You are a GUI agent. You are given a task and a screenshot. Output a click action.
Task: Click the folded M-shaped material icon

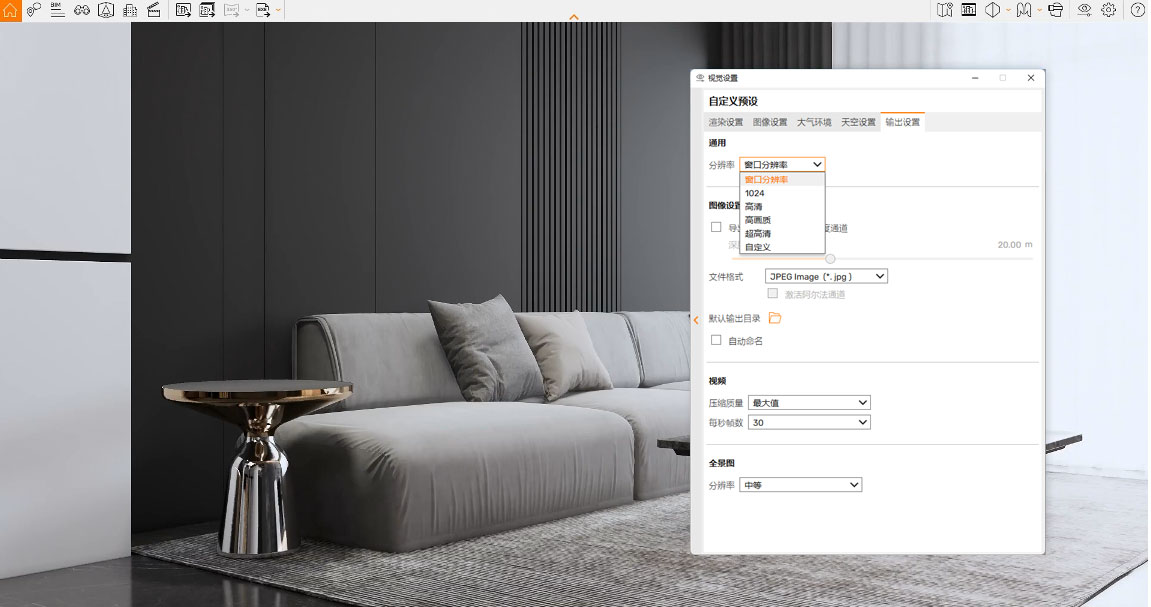click(1024, 10)
